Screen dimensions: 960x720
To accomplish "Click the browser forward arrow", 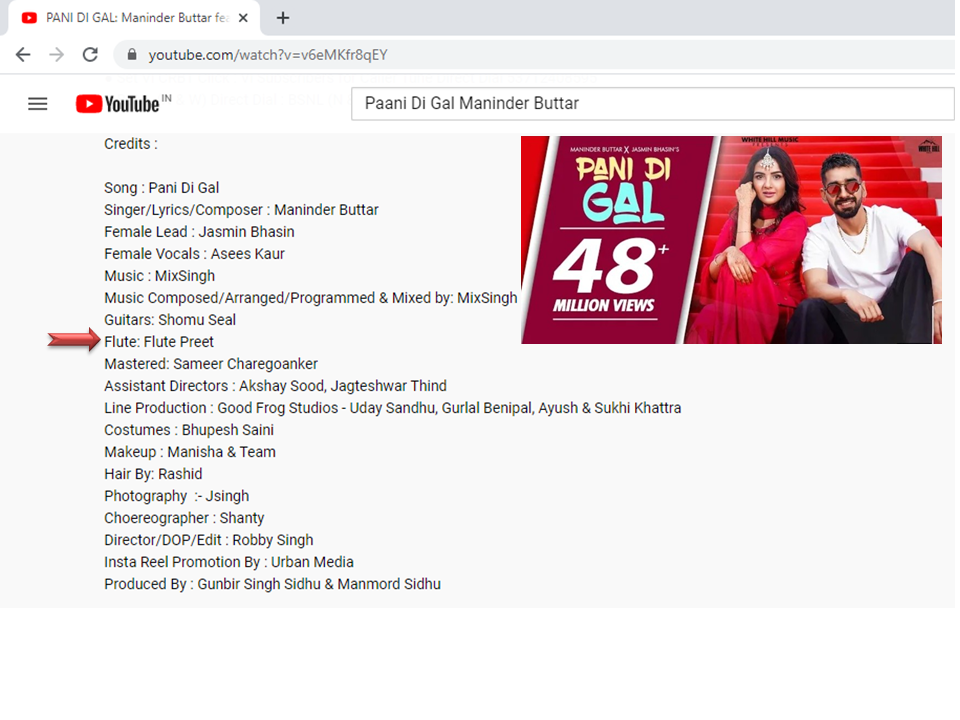I will click(x=57, y=55).
